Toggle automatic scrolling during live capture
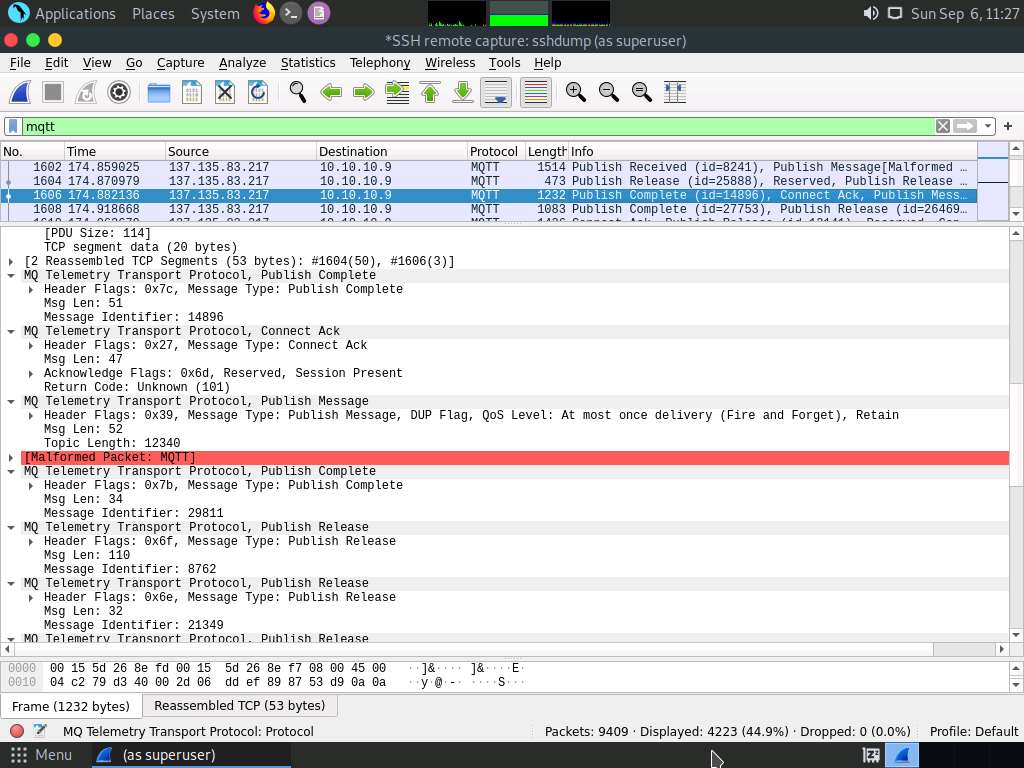 pyautogui.click(x=495, y=92)
